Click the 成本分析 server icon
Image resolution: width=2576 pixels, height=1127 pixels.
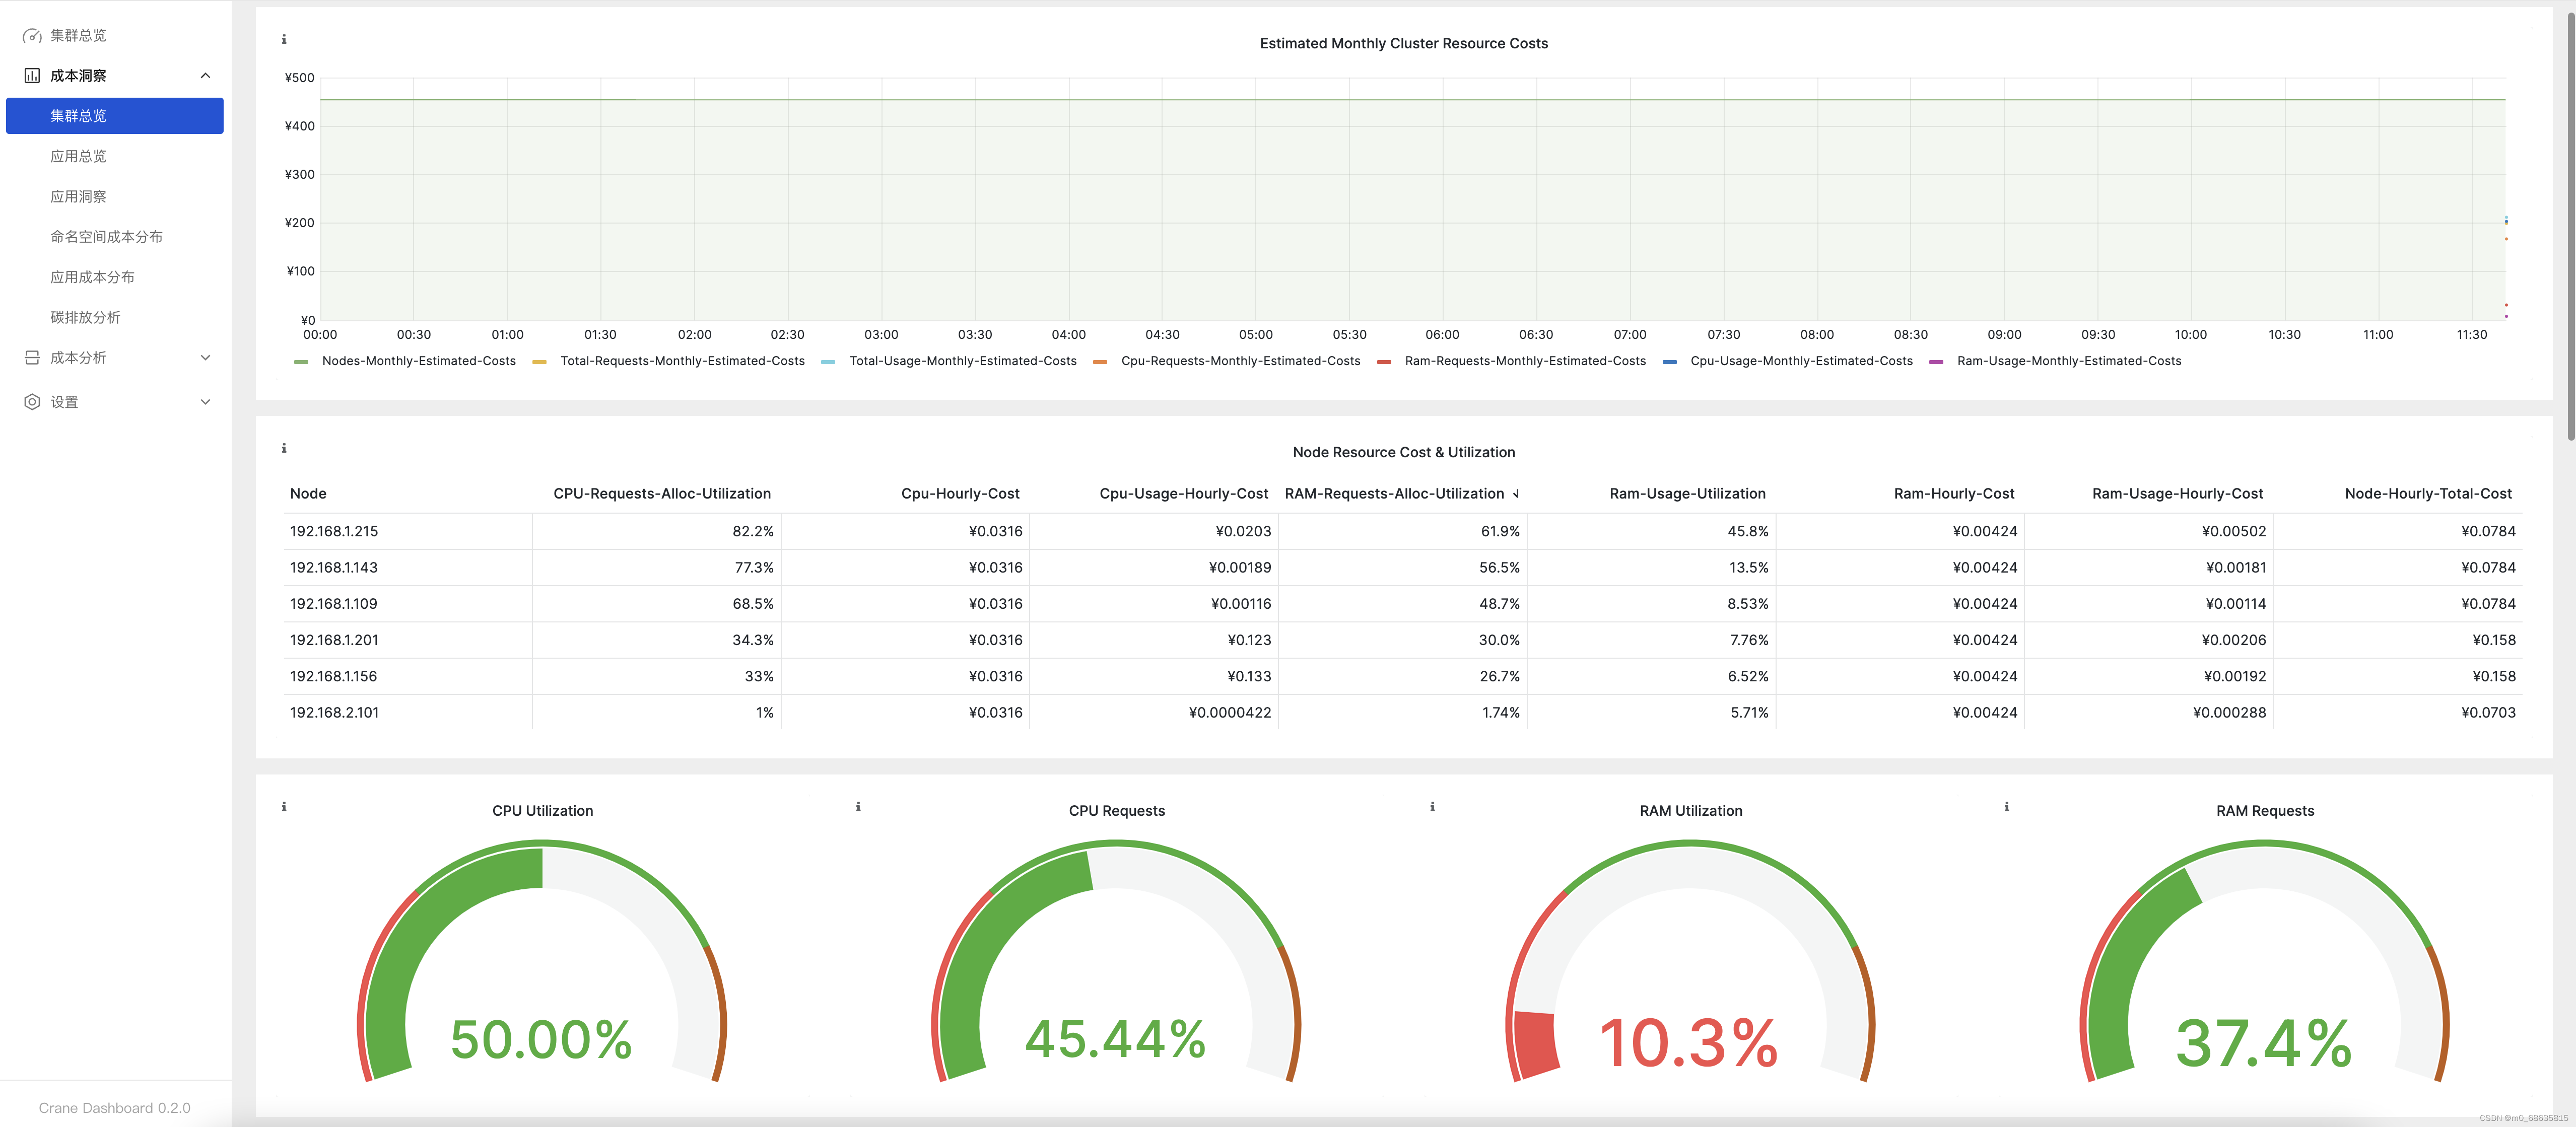tap(32, 358)
